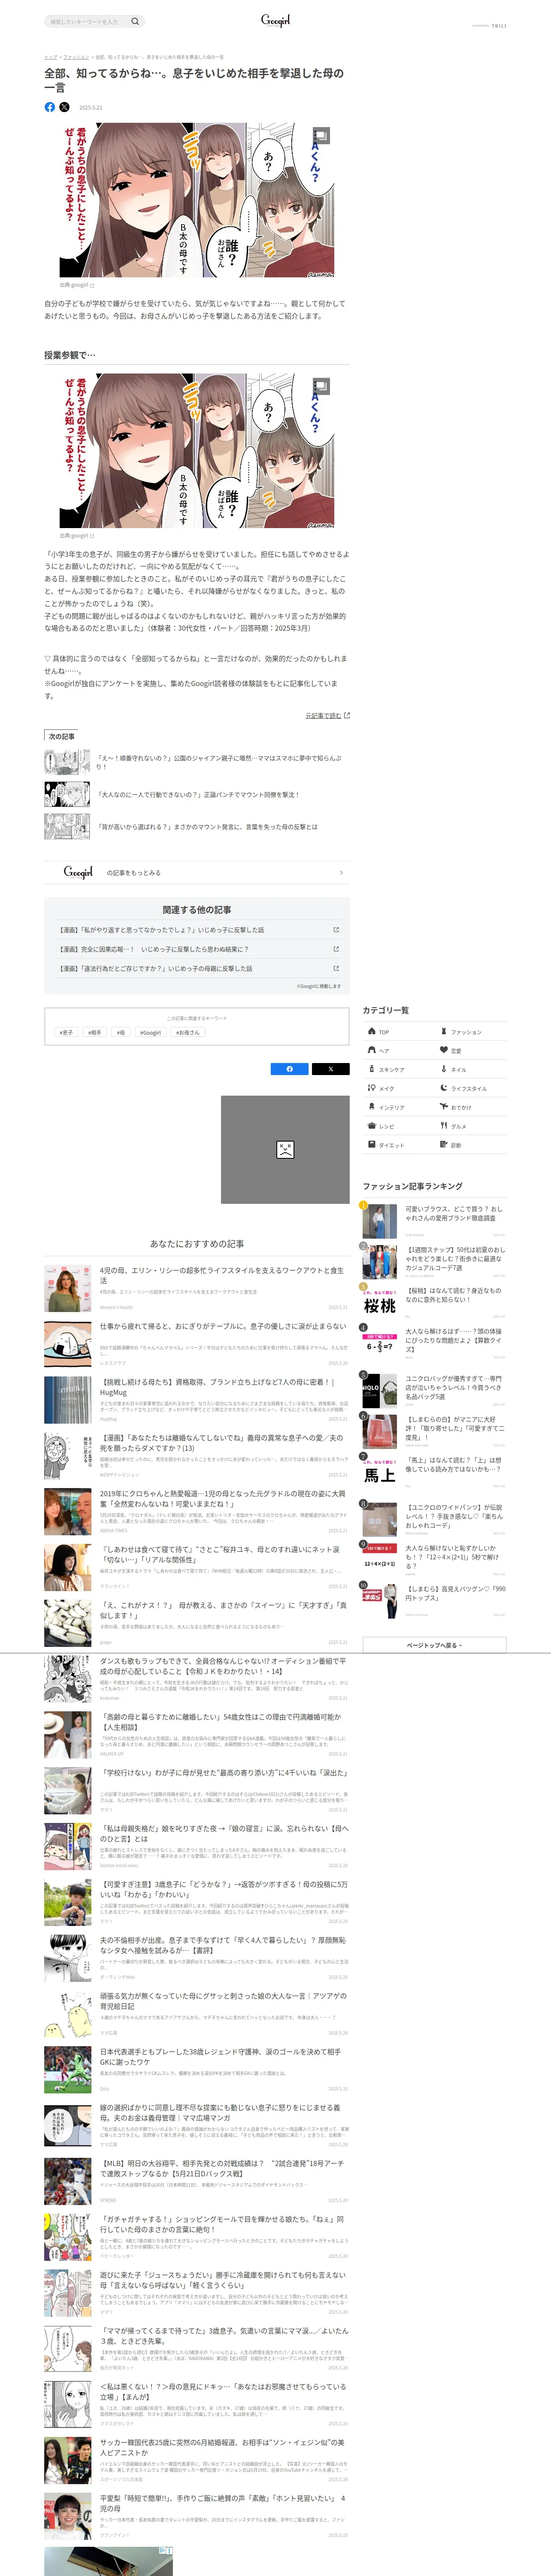Image resolution: width=551 pixels, height=2576 pixels.
Task: Click the broken ad placeholder image
Action: [285, 1150]
